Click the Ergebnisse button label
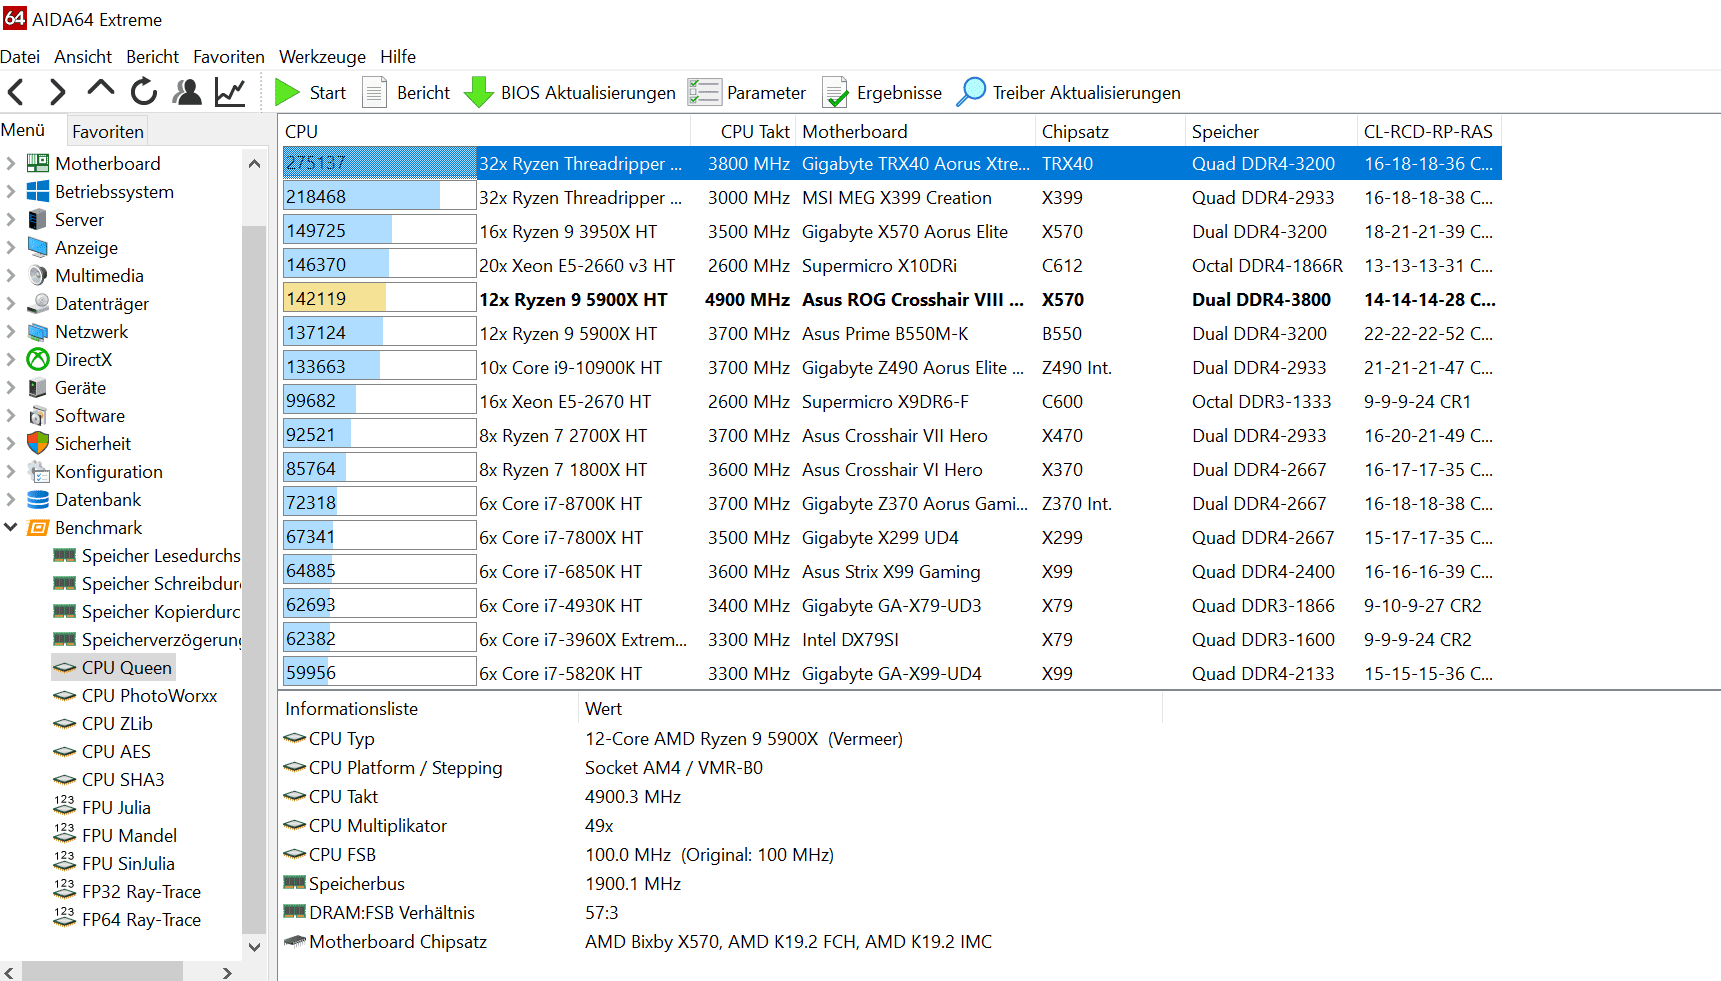 pyautogui.click(x=899, y=93)
